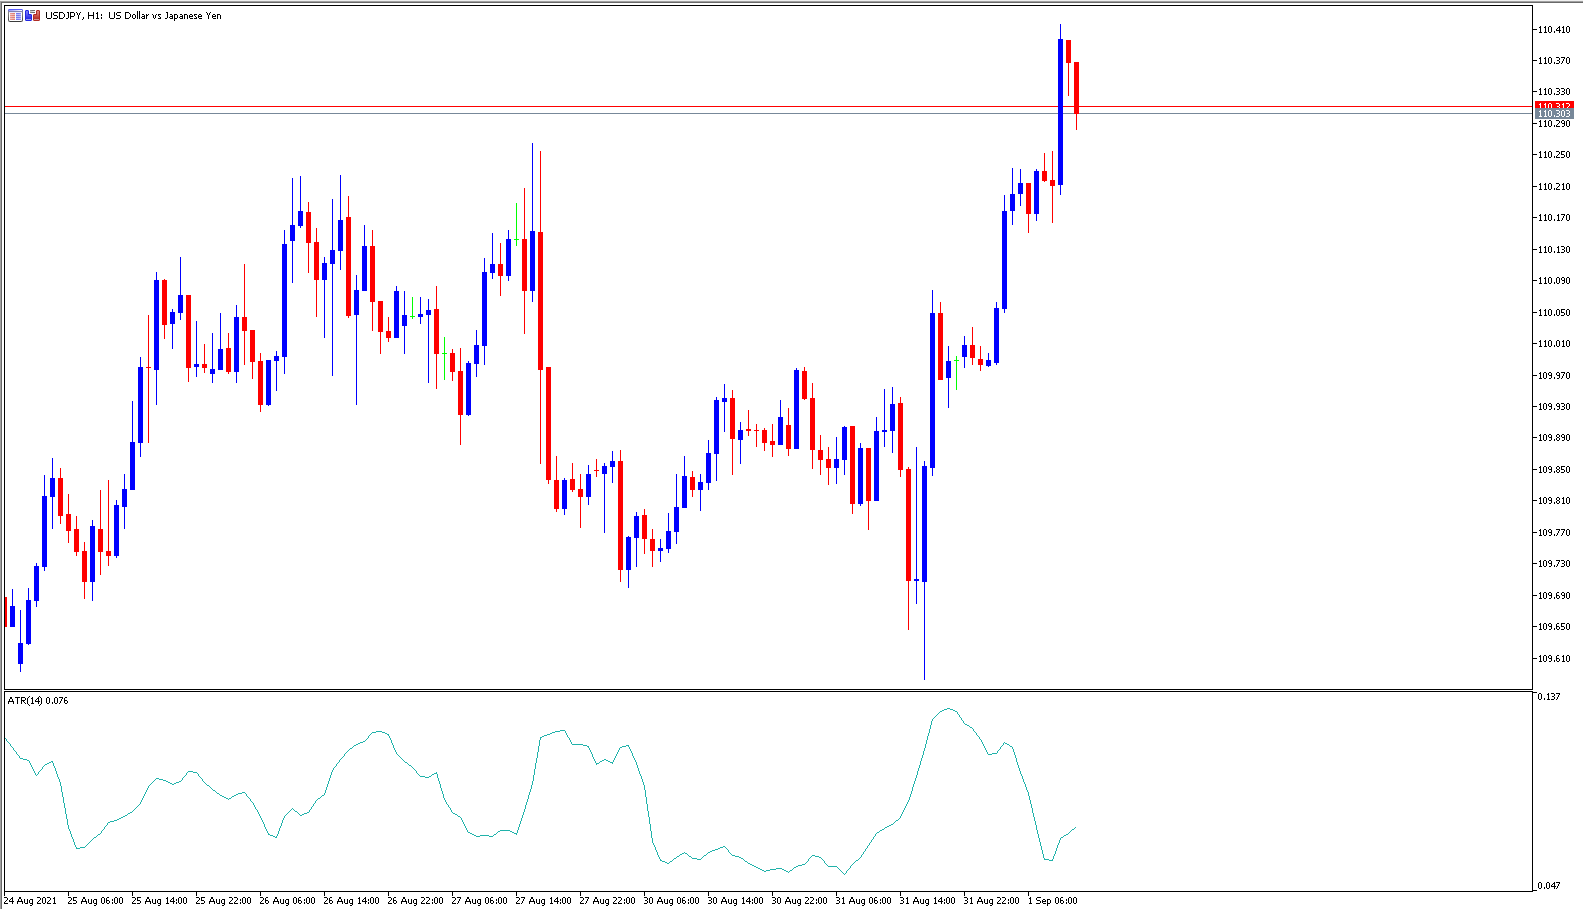Click the 25 Aug 22:00 time label
Screen dimensions: 1583x909
click(x=223, y=901)
